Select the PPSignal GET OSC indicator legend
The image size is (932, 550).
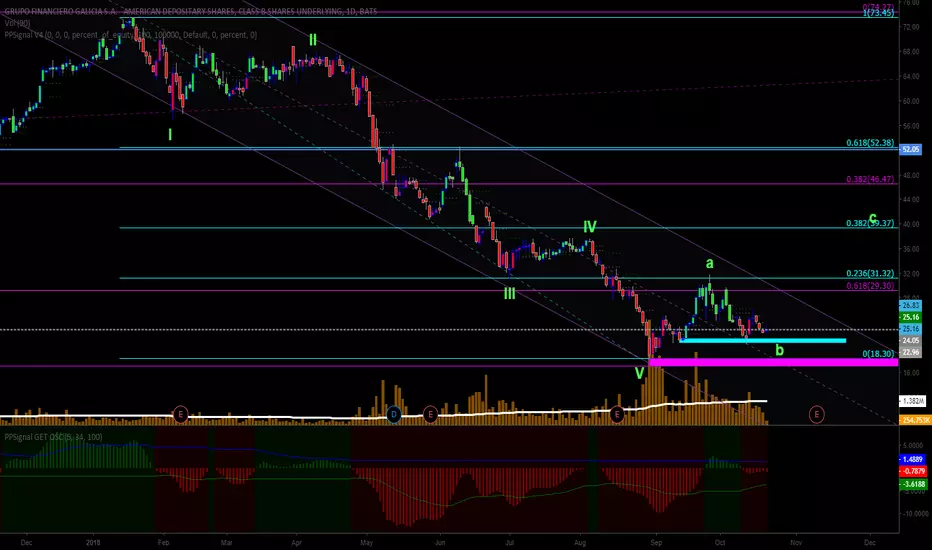pos(53,437)
